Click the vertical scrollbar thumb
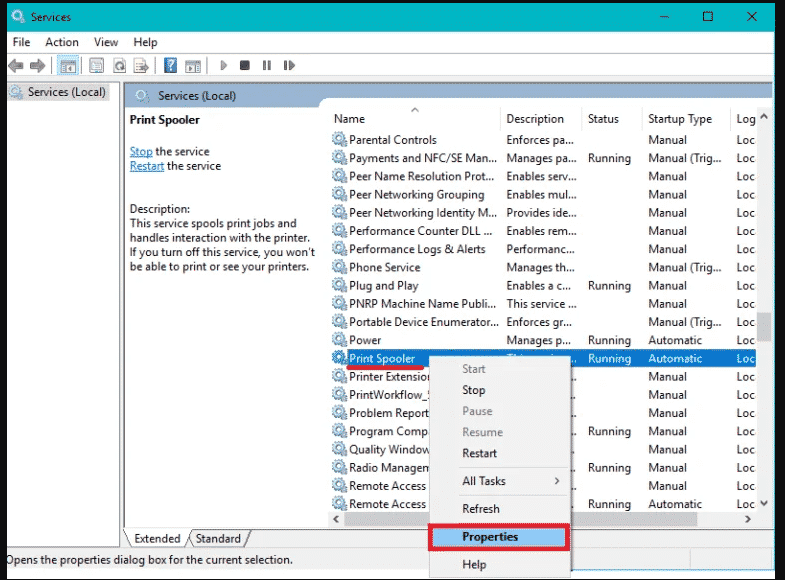Screen dimensions: 785x580 pyautogui.click(x=764, y=327)
